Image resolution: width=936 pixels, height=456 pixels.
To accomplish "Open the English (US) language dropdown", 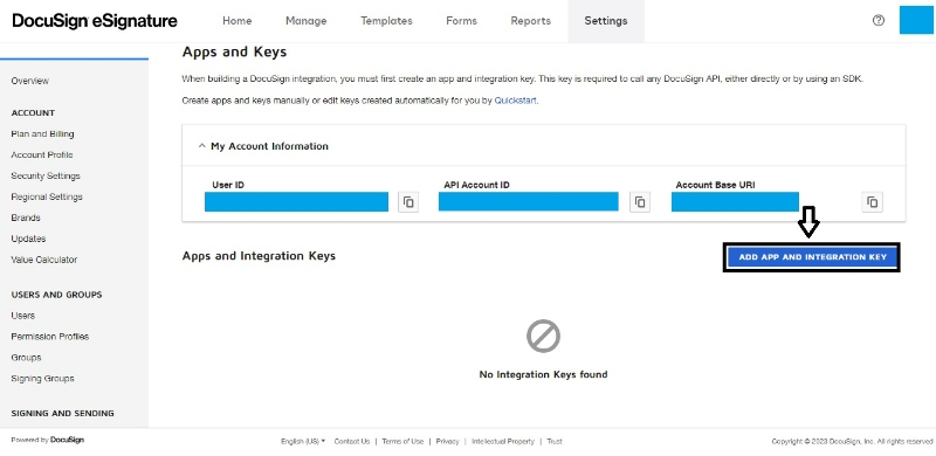I will pyautogui.click(x=303, y=441).
